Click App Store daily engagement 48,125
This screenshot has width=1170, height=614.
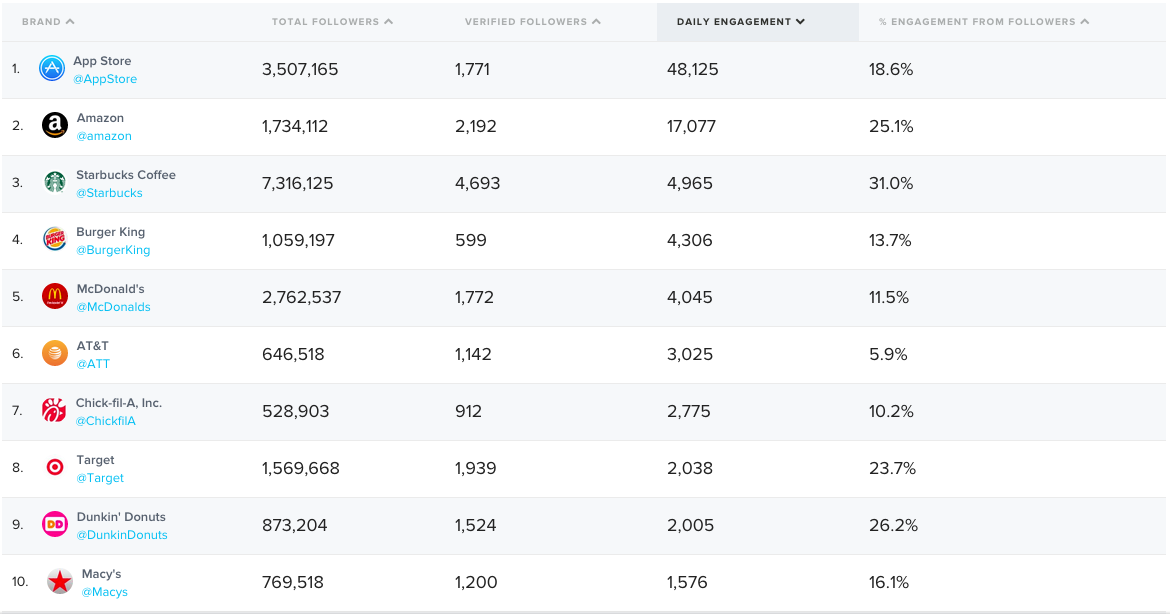(692, 69)
